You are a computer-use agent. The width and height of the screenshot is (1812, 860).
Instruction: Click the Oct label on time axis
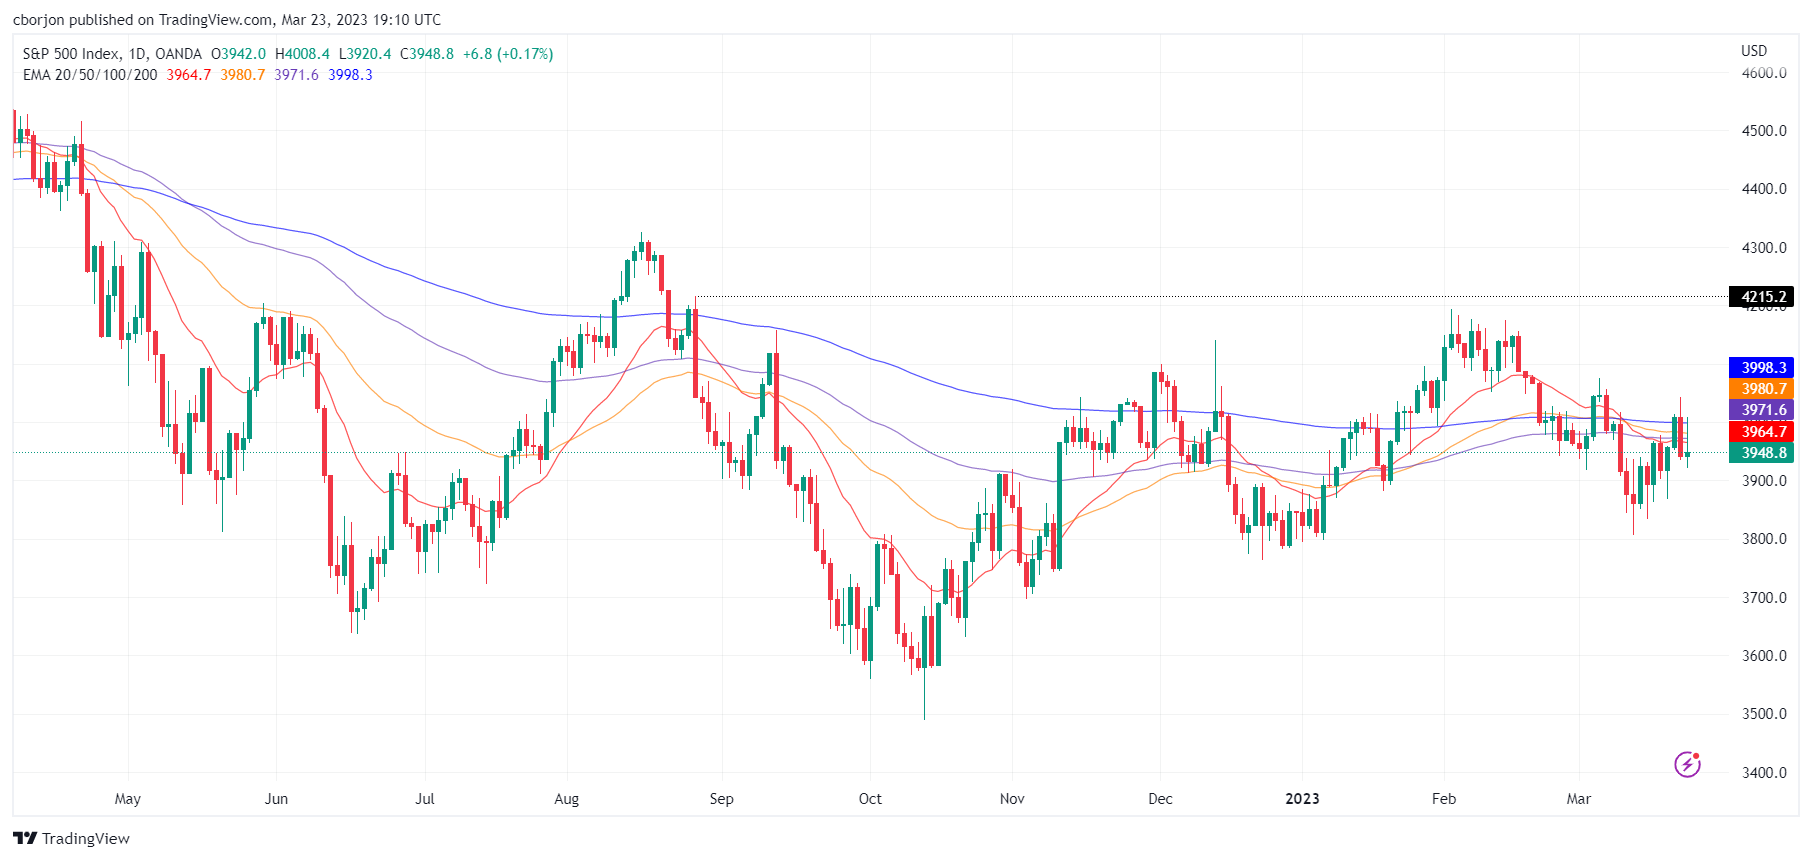(870, 799)
